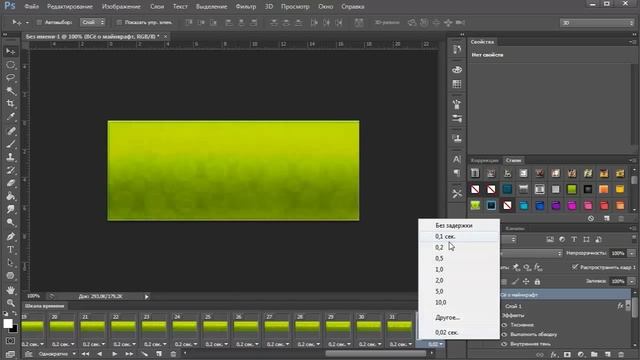Click the foreground white color swatch
Screen dimensions: 640x360
coord(7,324)
